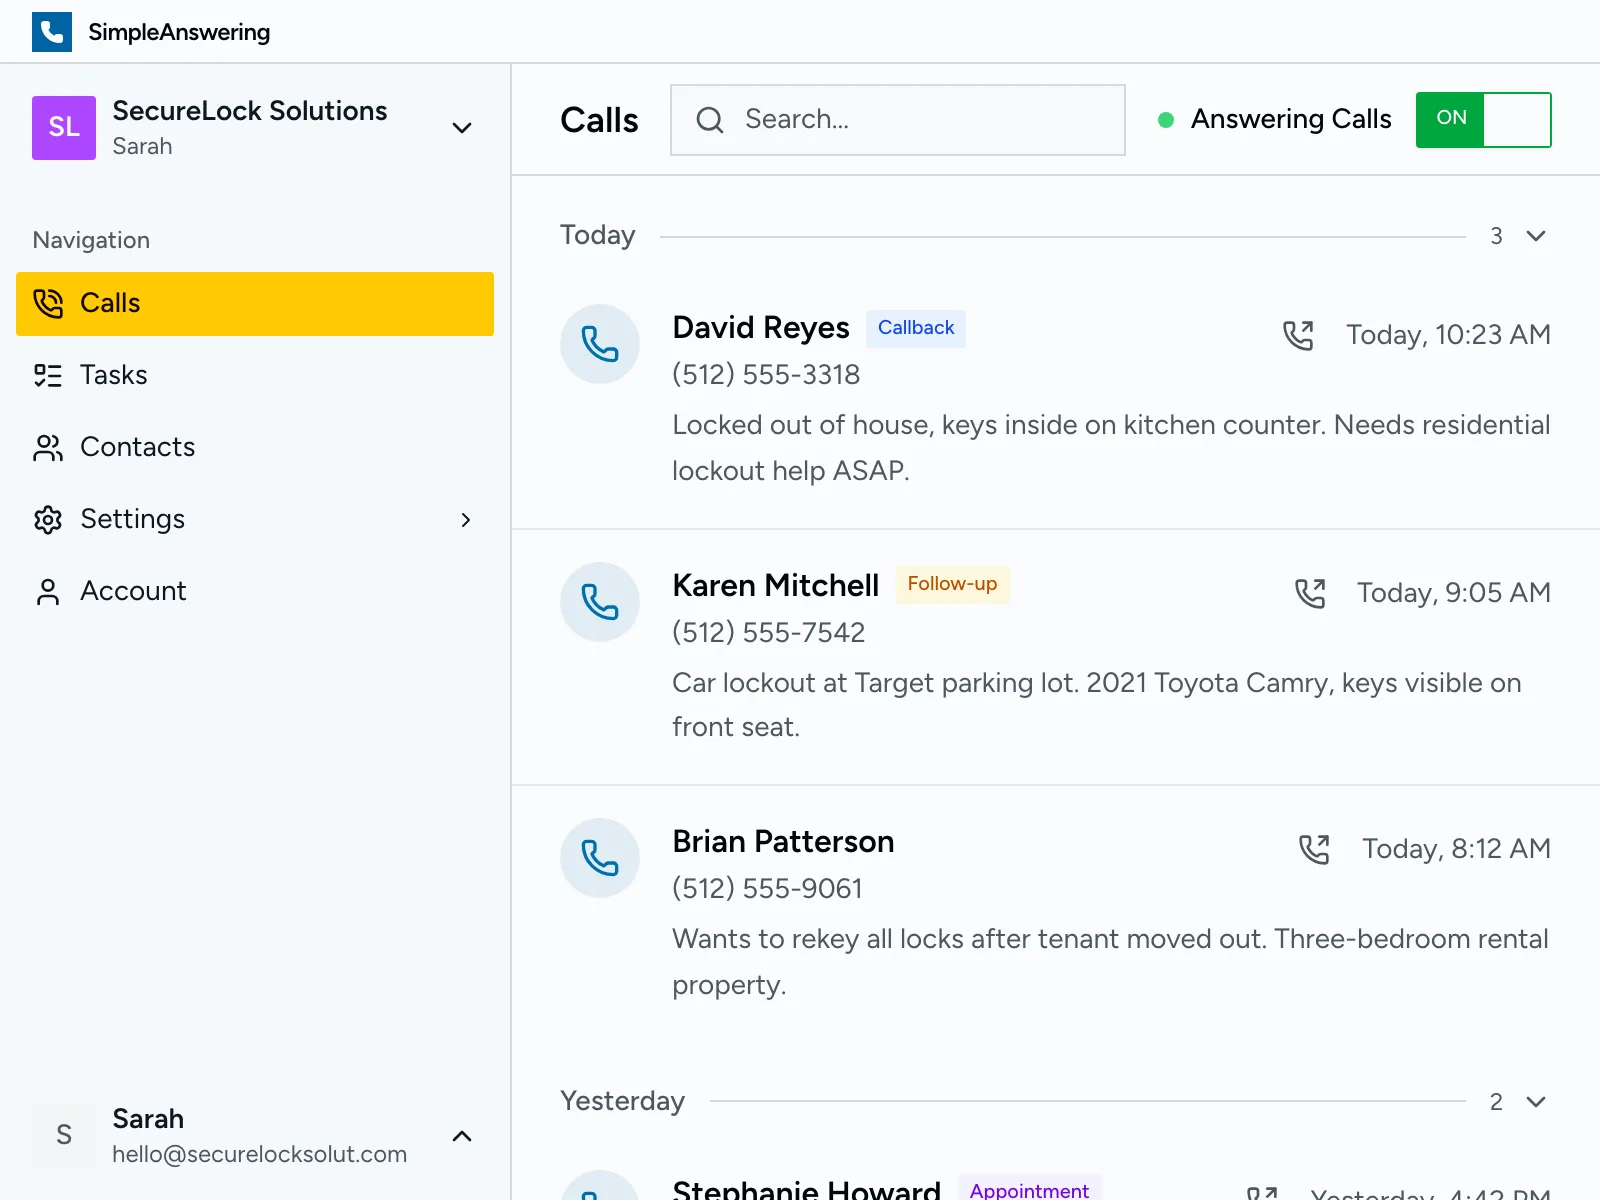Open the SimpleAnswering app logo icon
Screen dimensions: 1600x1200
pos(52,31)
